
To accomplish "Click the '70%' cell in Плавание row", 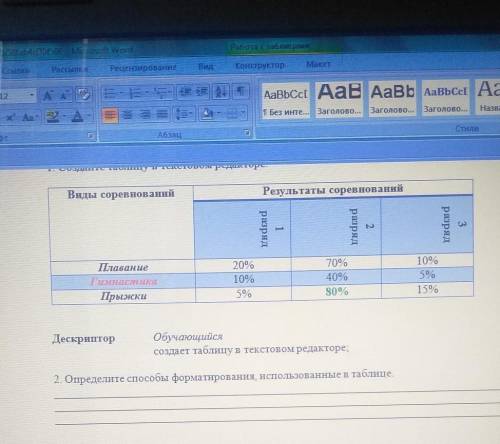I will 337,263.
